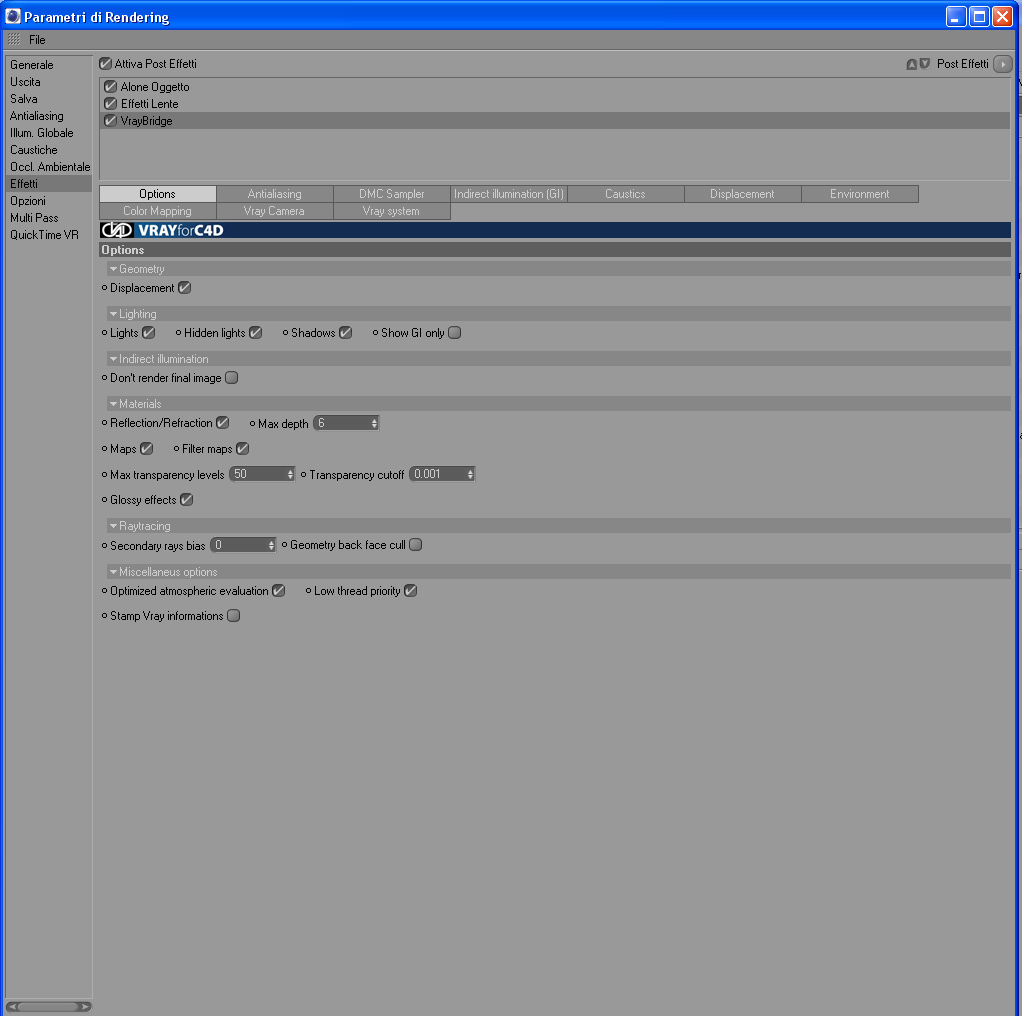
Task: Toggle the Effetti Lente checkbox
Action: point(111,104)
